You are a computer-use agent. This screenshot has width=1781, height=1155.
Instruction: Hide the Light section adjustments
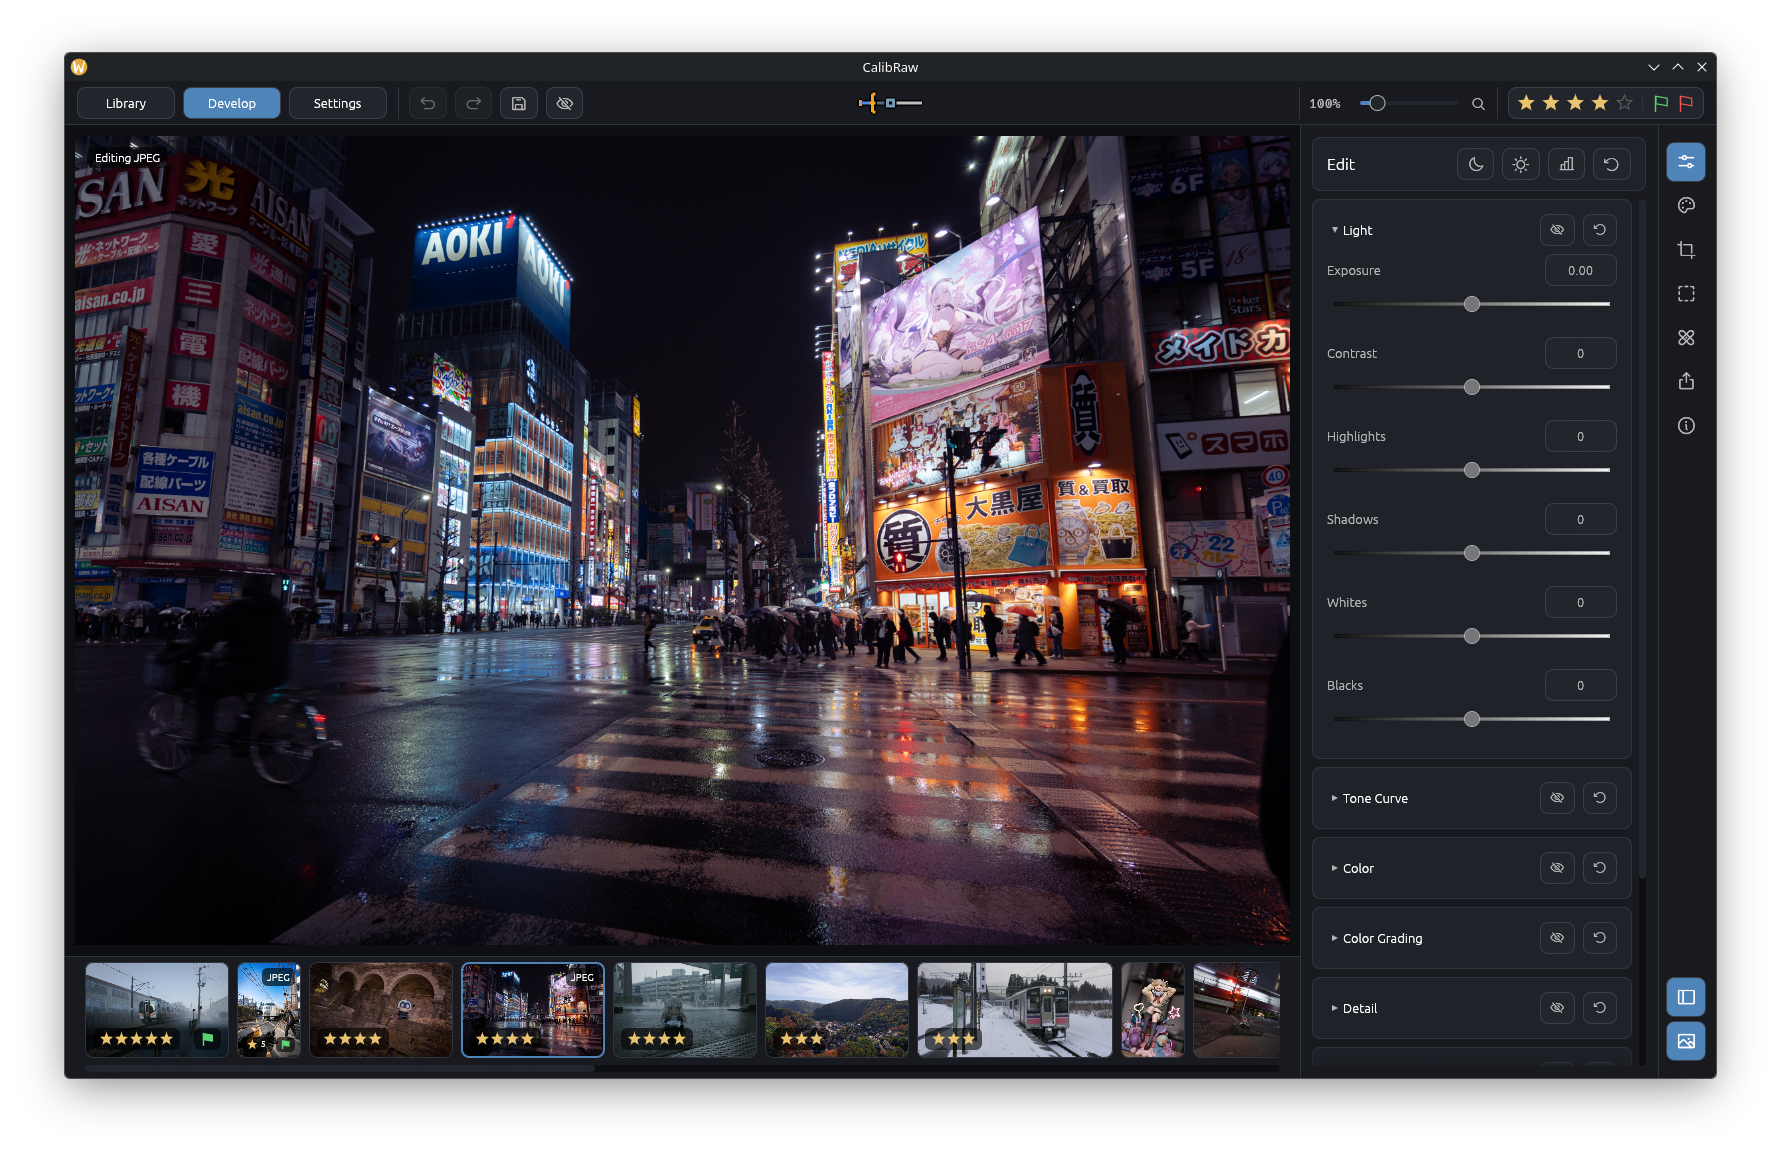1557,230
